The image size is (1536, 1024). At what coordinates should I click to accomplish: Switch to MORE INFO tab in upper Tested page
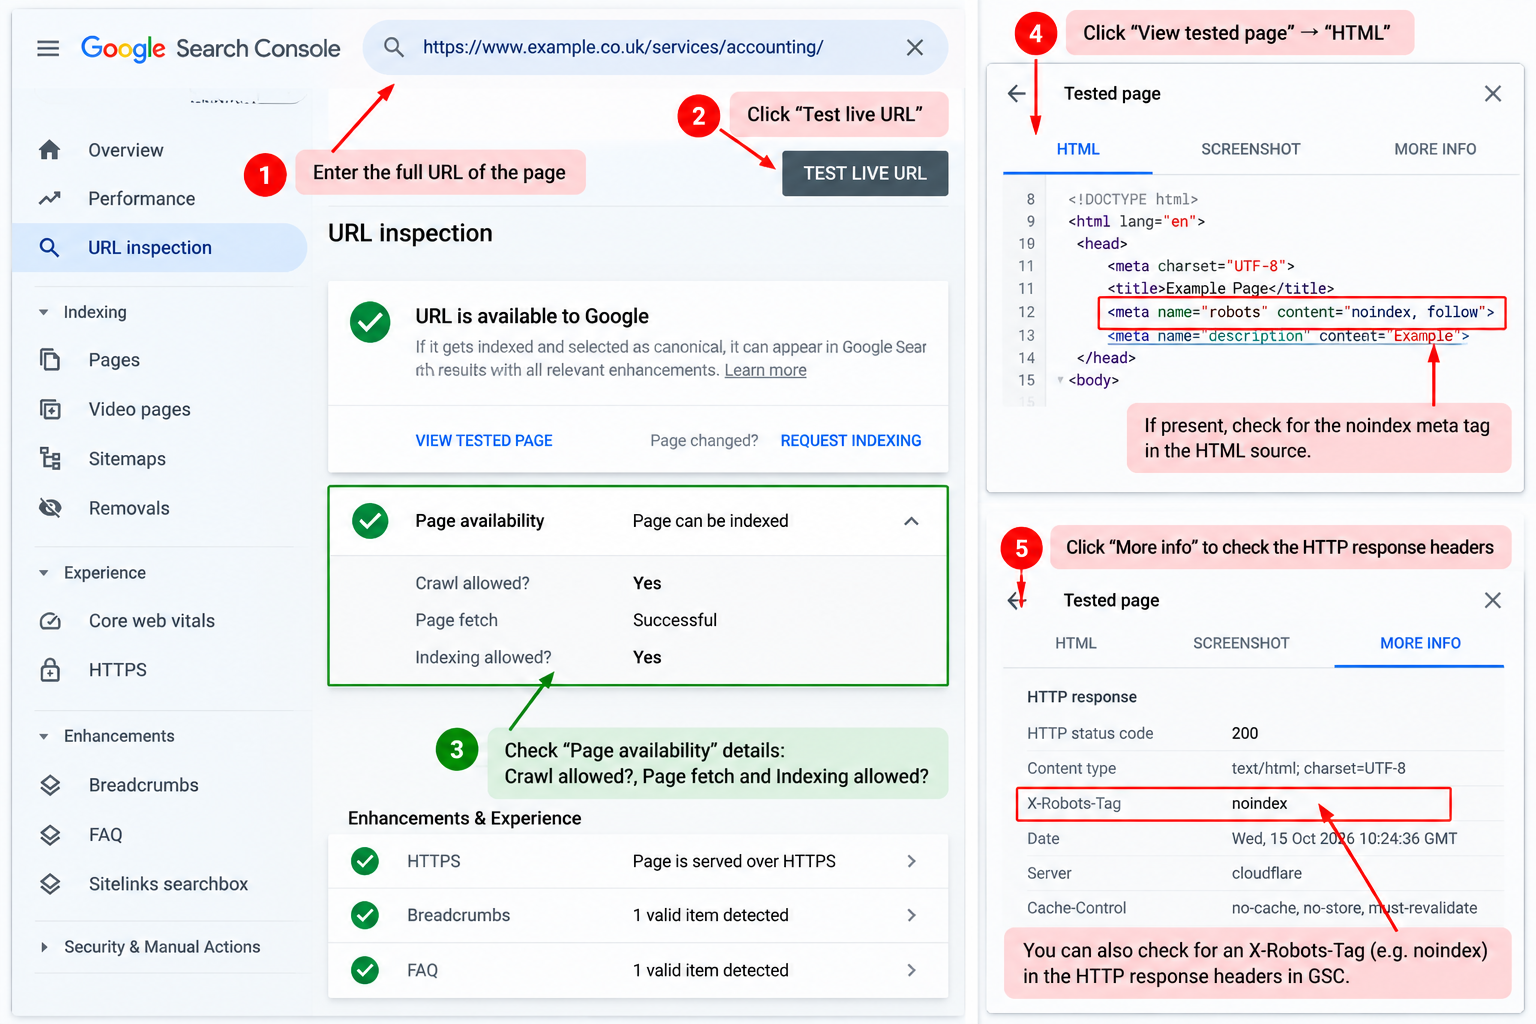tap(1435, 149)
